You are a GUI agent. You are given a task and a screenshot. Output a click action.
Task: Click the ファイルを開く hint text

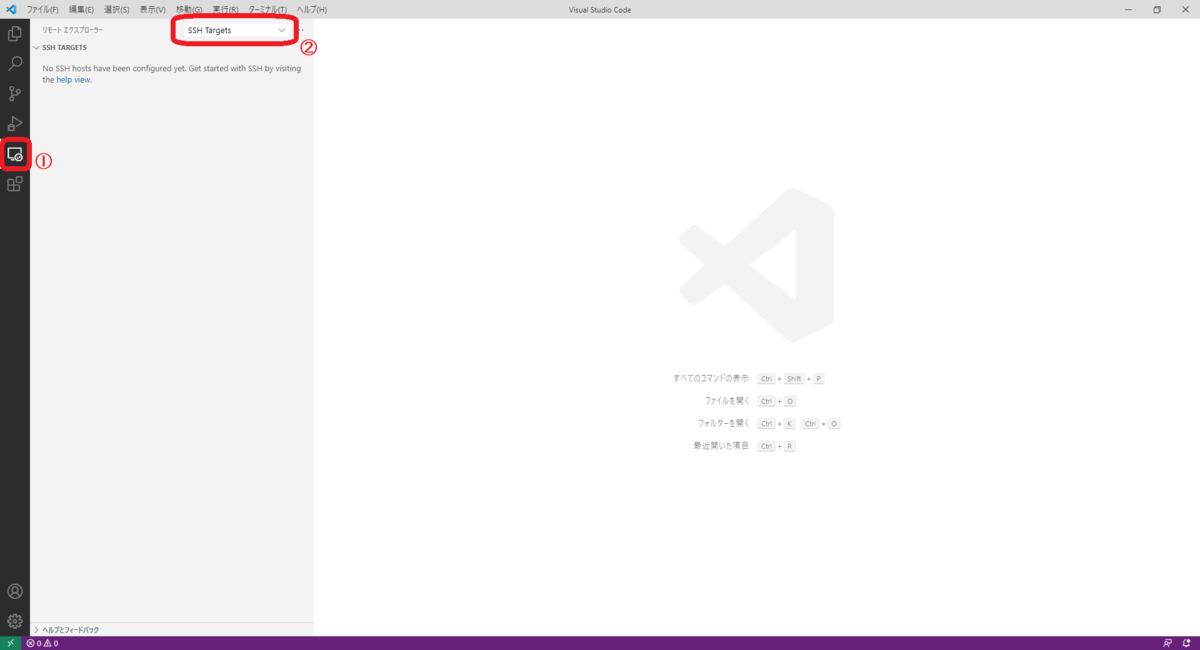pos(727,400)
